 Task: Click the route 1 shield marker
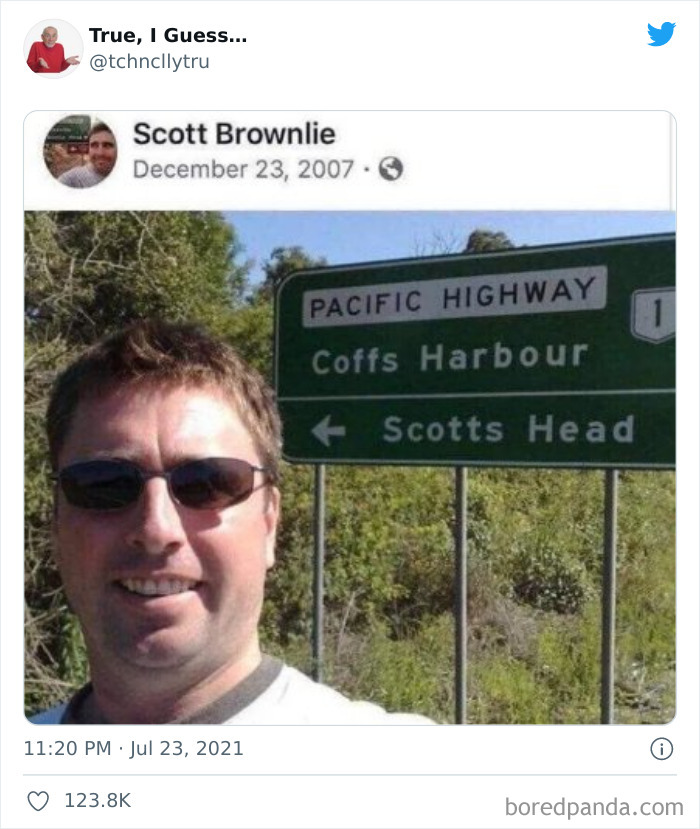click(x=653, y=315)
